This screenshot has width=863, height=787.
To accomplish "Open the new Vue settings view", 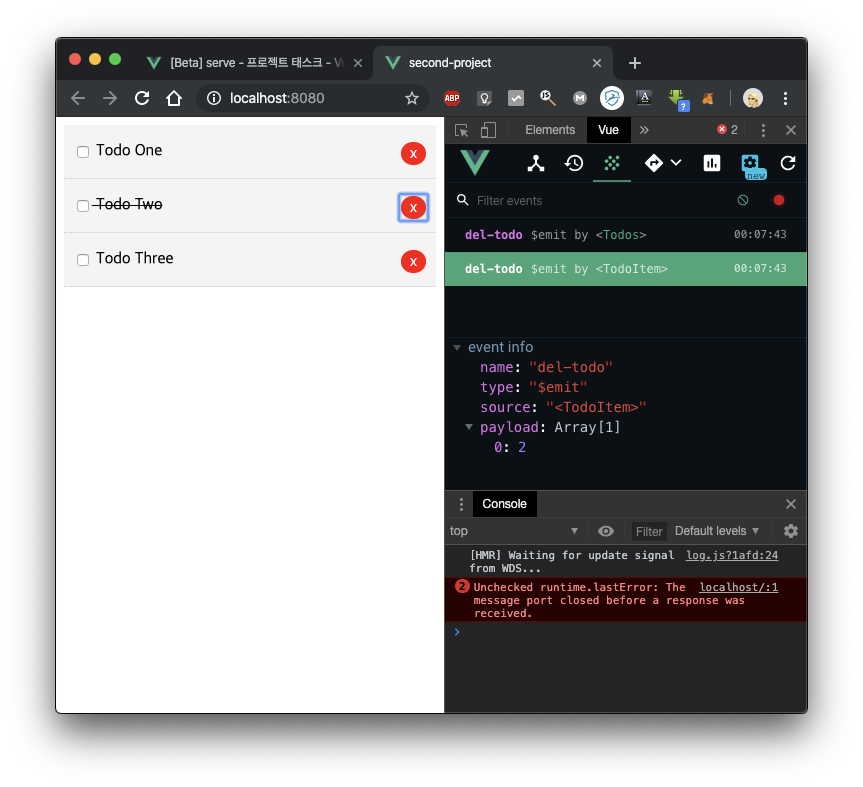I will [752, 165].
